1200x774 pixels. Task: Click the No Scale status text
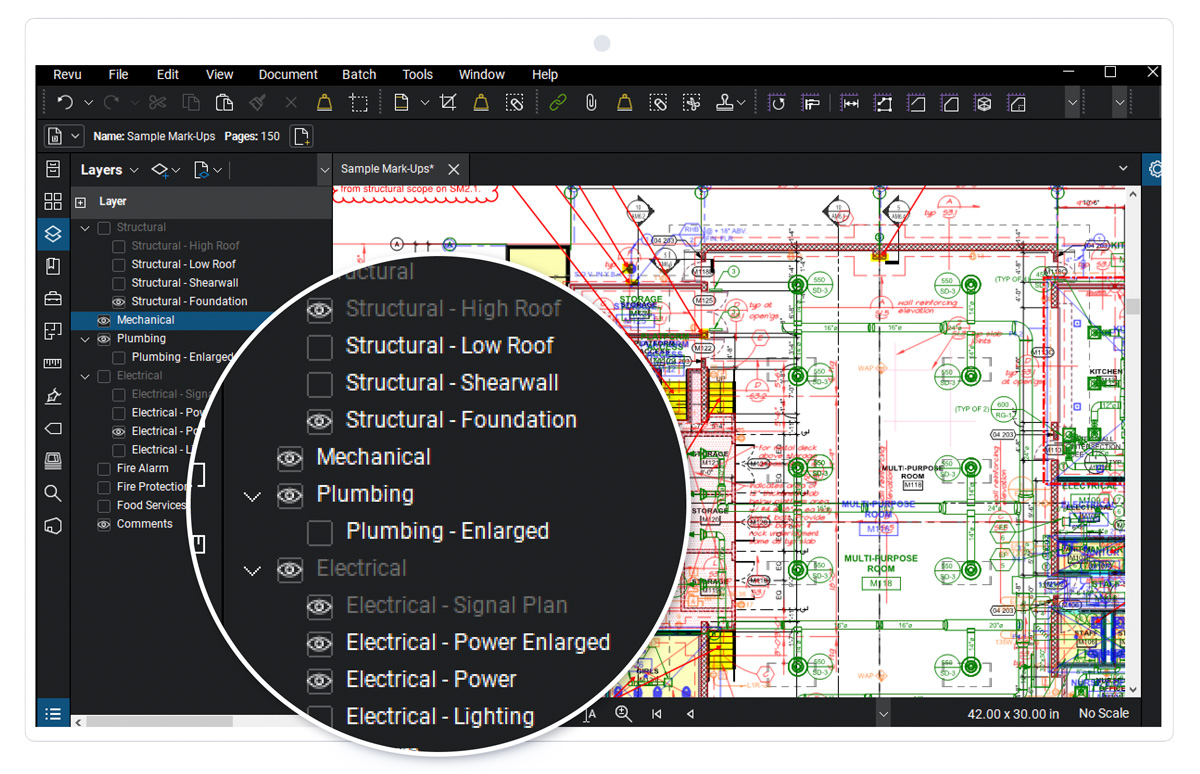point(1104,714)
